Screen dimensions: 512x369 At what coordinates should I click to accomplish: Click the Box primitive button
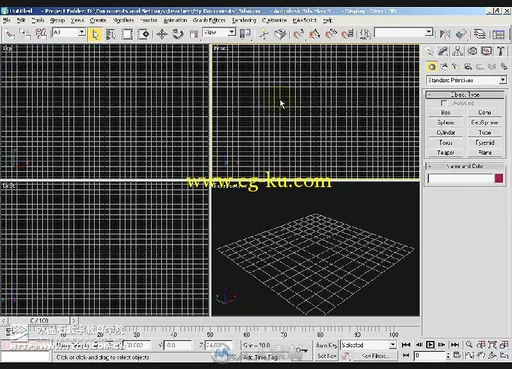pos(445,113)
